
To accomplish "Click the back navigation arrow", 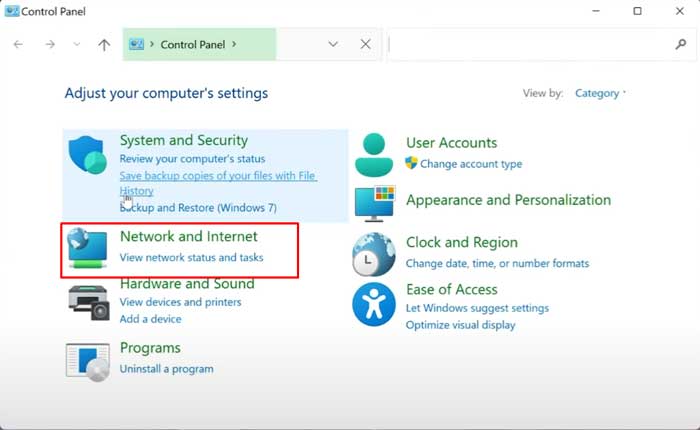I will (18, 45).
